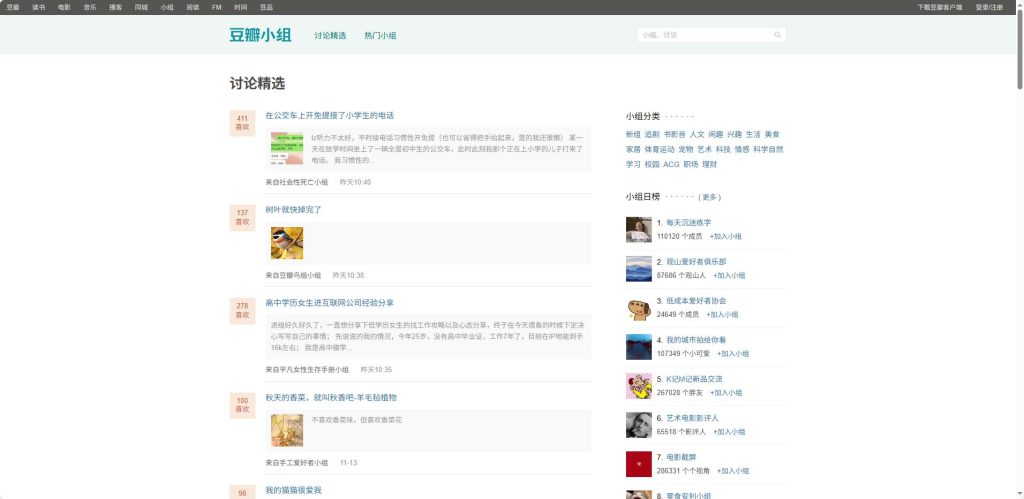1024x499 pixels.
Task: Open the K记M记新品交流 group avatar
Action: click(639, 386)
